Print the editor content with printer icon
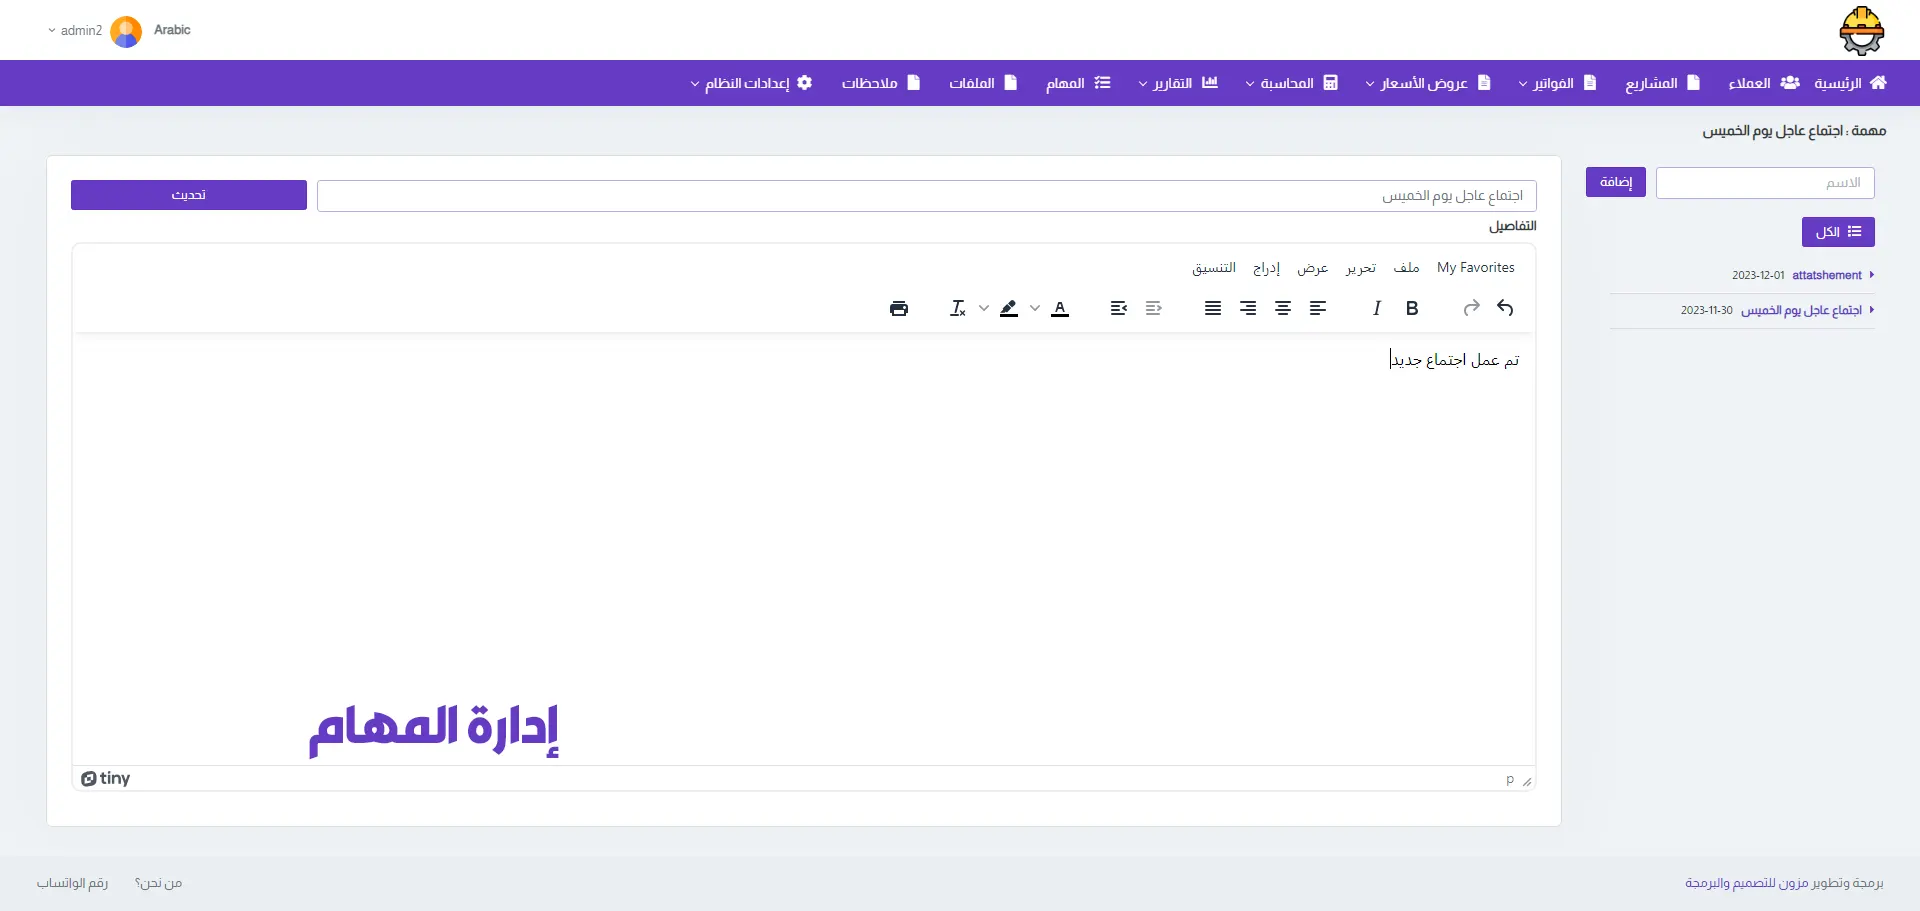This screenshot has height=911, width=1920. [898, 308]
